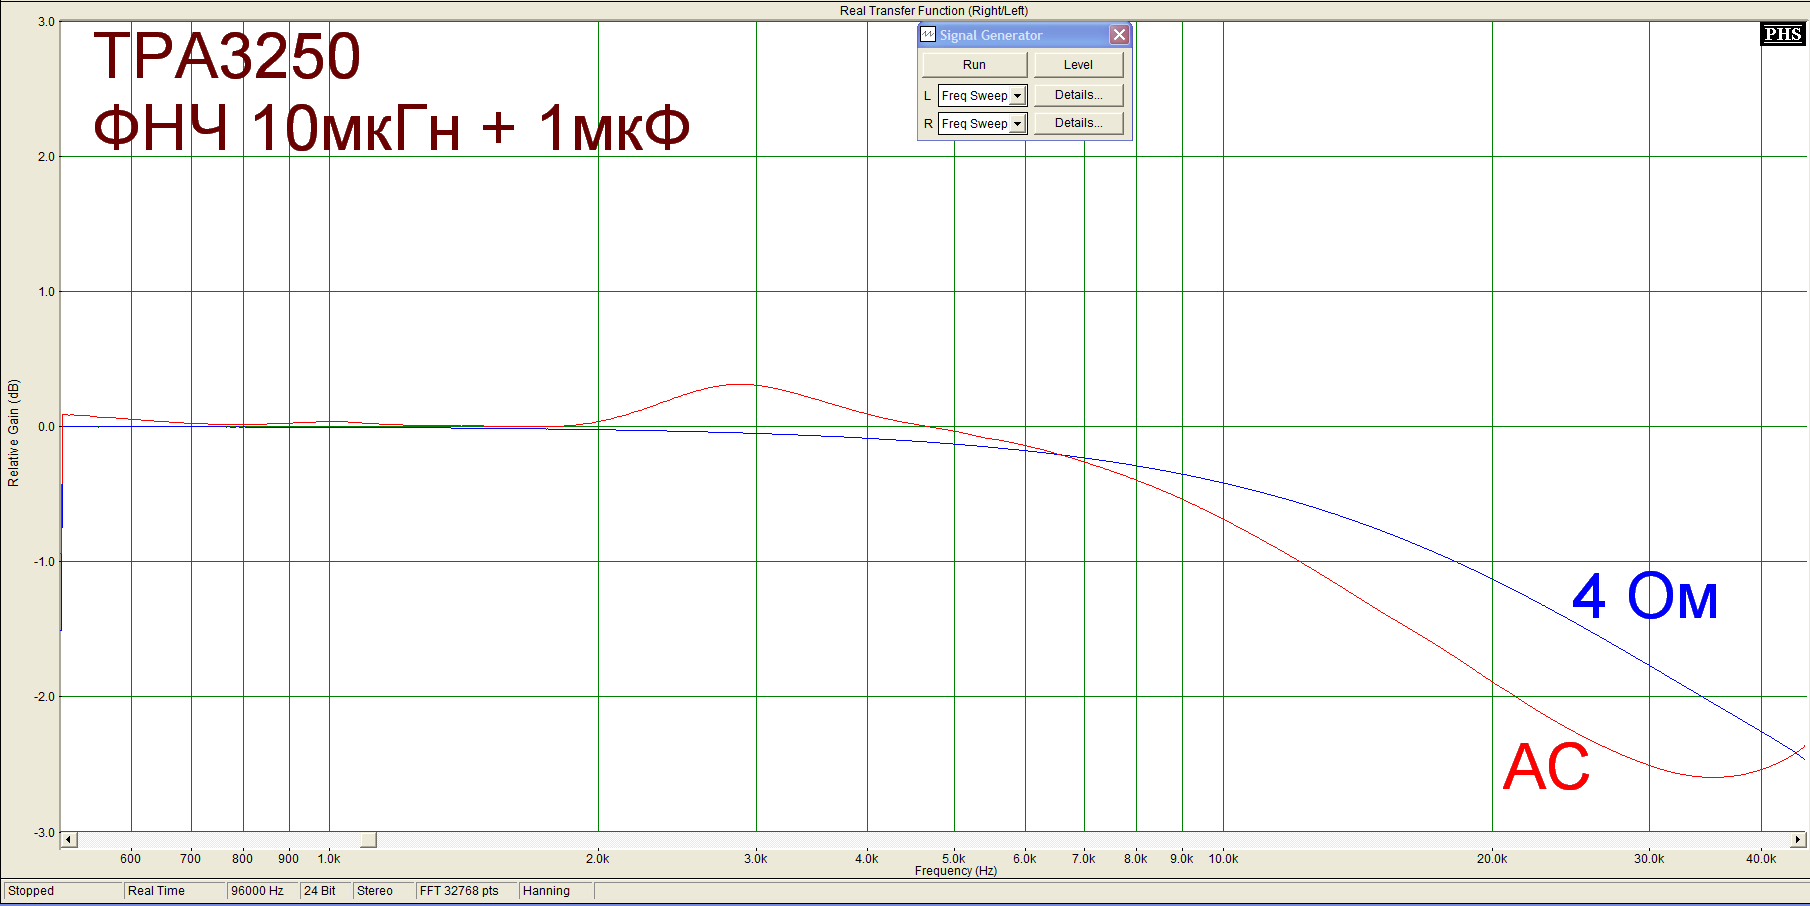Toggle the PHS phase display button
The image size is (1810, 906).
point(1782,34)
